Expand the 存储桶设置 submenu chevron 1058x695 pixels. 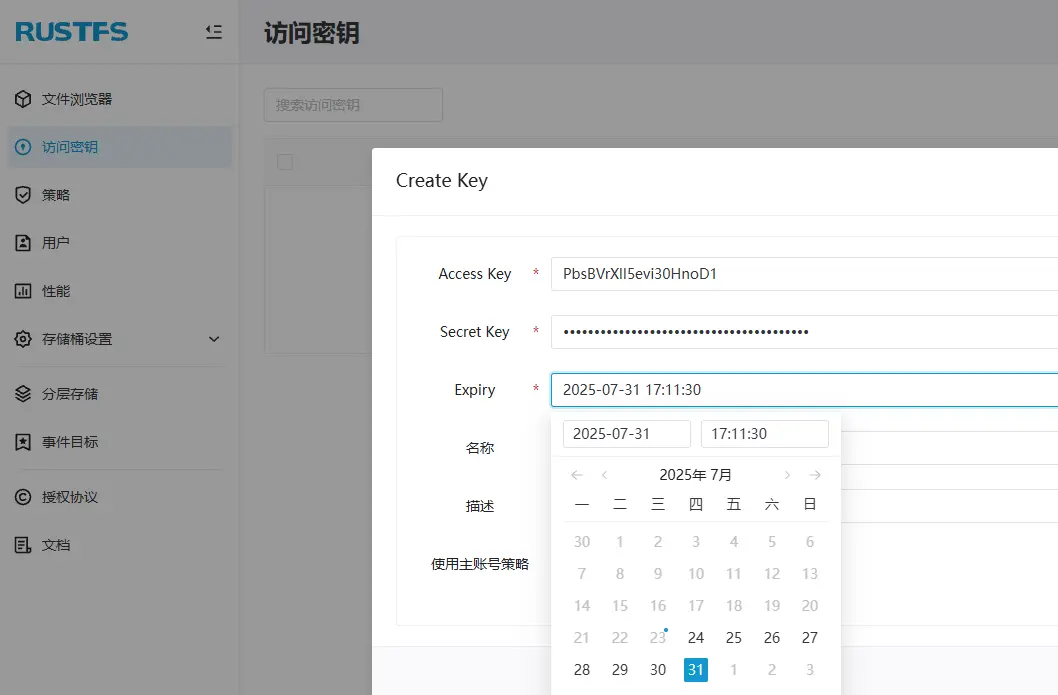coord(214,339)
